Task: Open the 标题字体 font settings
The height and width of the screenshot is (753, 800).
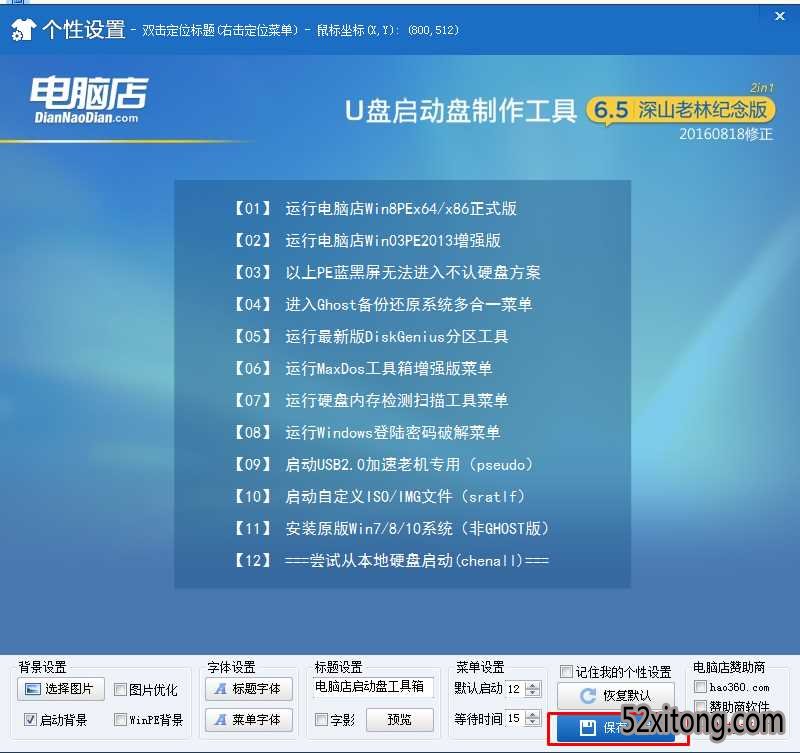Action: 249,689
